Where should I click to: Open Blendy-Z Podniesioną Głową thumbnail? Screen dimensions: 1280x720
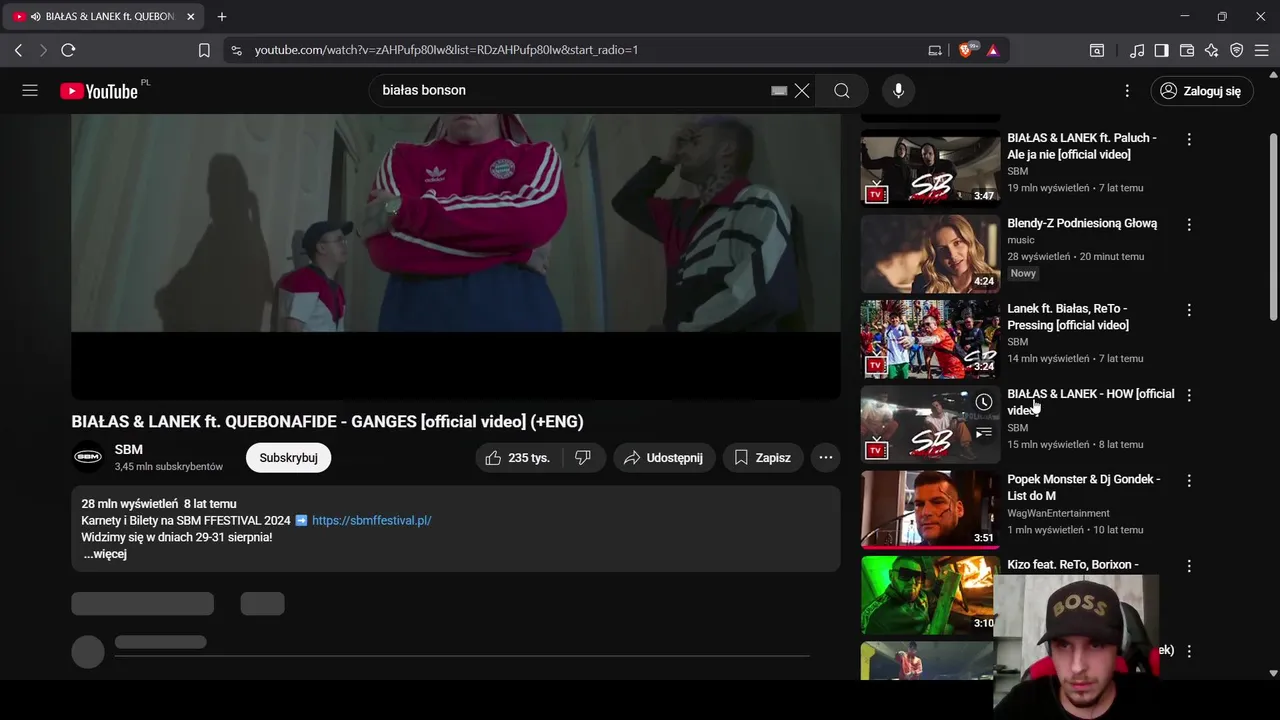pyautogui.click(x=930, y=254)
